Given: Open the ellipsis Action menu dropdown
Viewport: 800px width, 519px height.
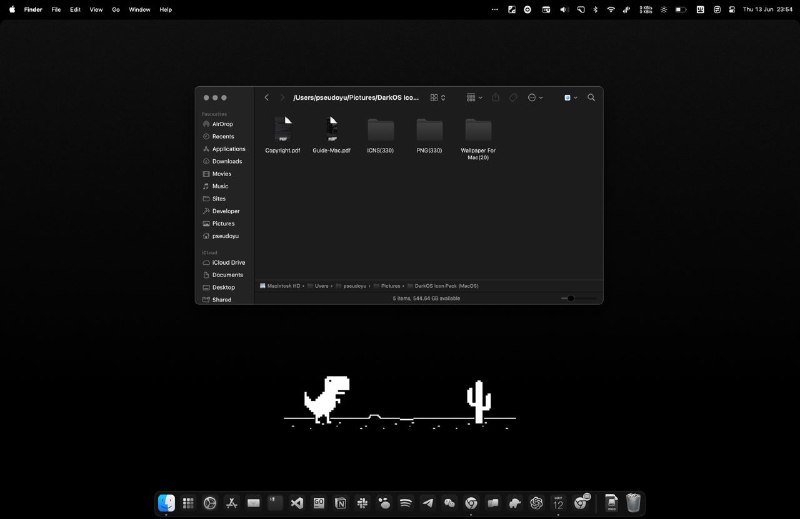Looking at the screenshot, I should [x=535, y=98].
